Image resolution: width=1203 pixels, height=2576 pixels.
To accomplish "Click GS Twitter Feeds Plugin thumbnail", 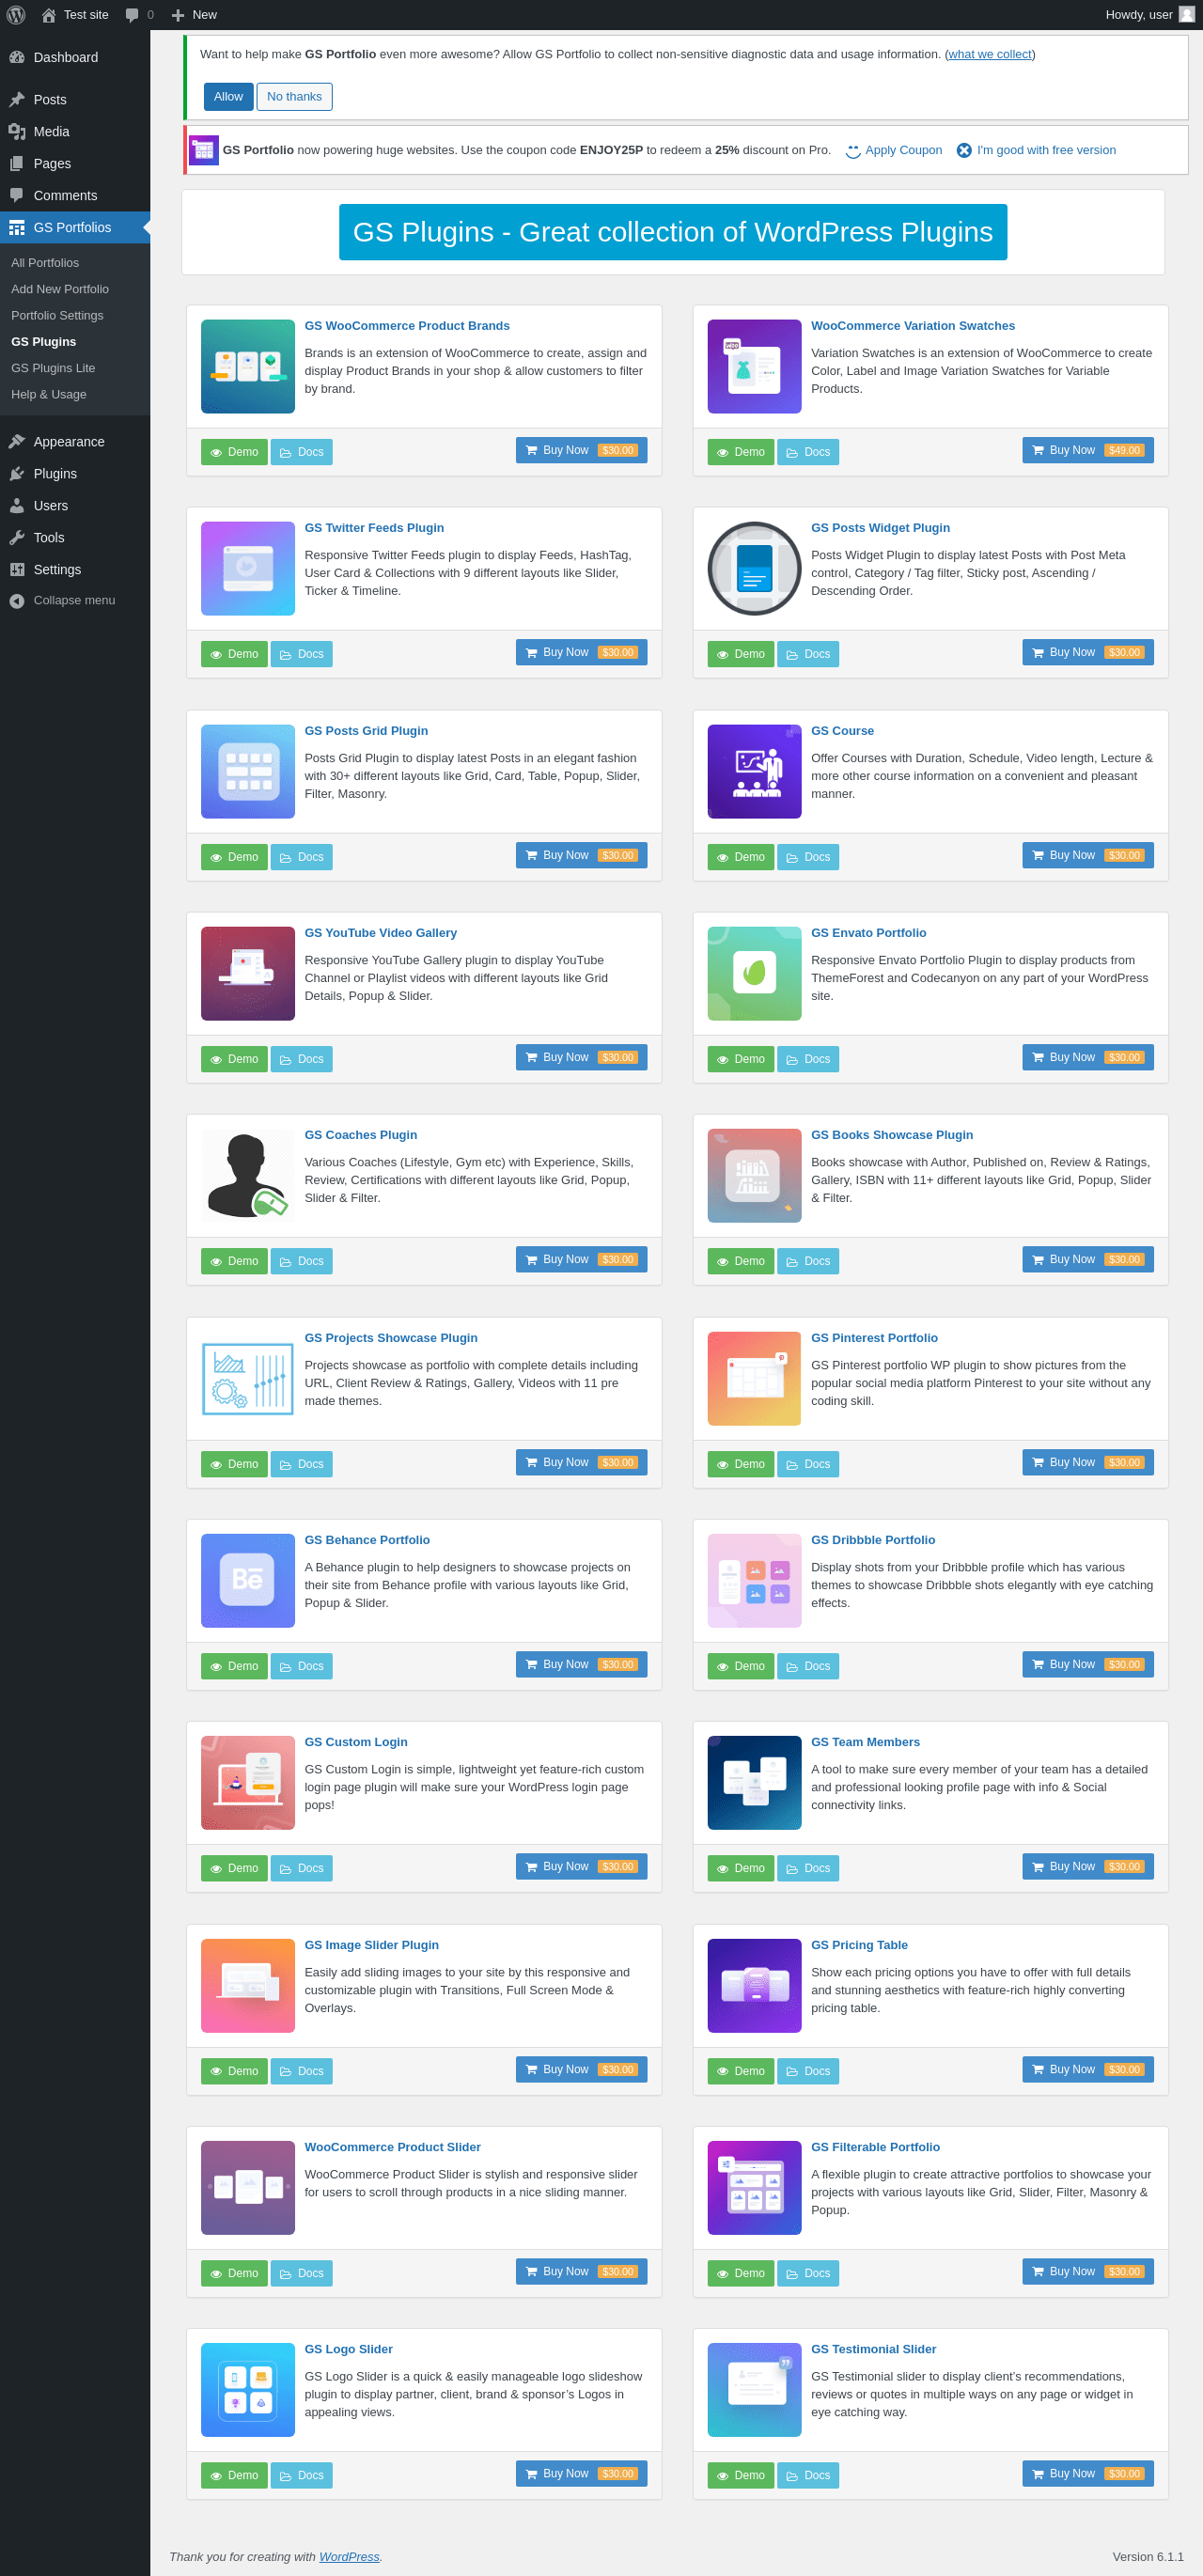I will click(248, 568).
